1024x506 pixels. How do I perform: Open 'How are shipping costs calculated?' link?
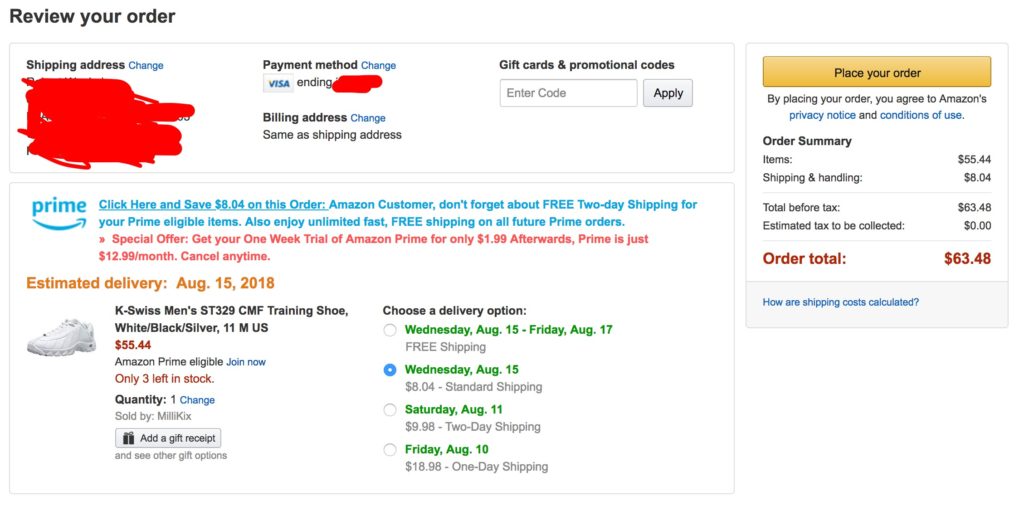(x=840, y=302)
